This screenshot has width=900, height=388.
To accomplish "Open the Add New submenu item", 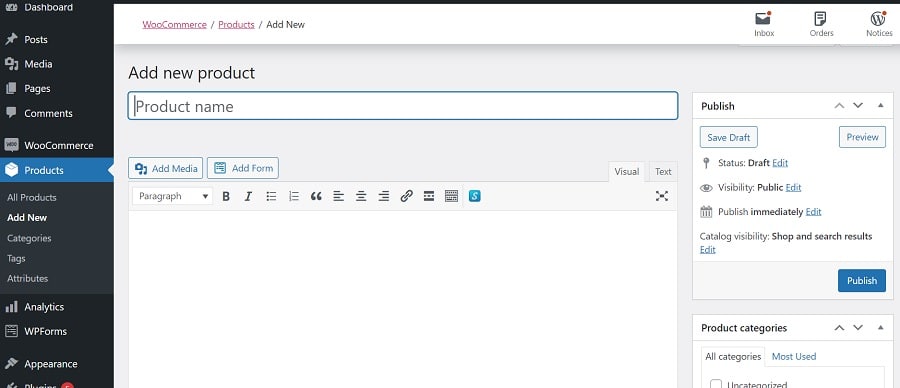I will point(27,218).
